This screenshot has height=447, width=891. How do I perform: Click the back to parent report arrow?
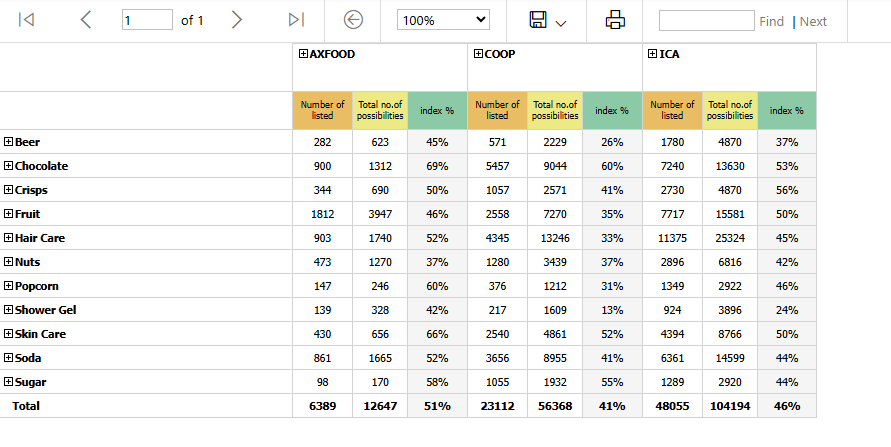pos(353,20)
